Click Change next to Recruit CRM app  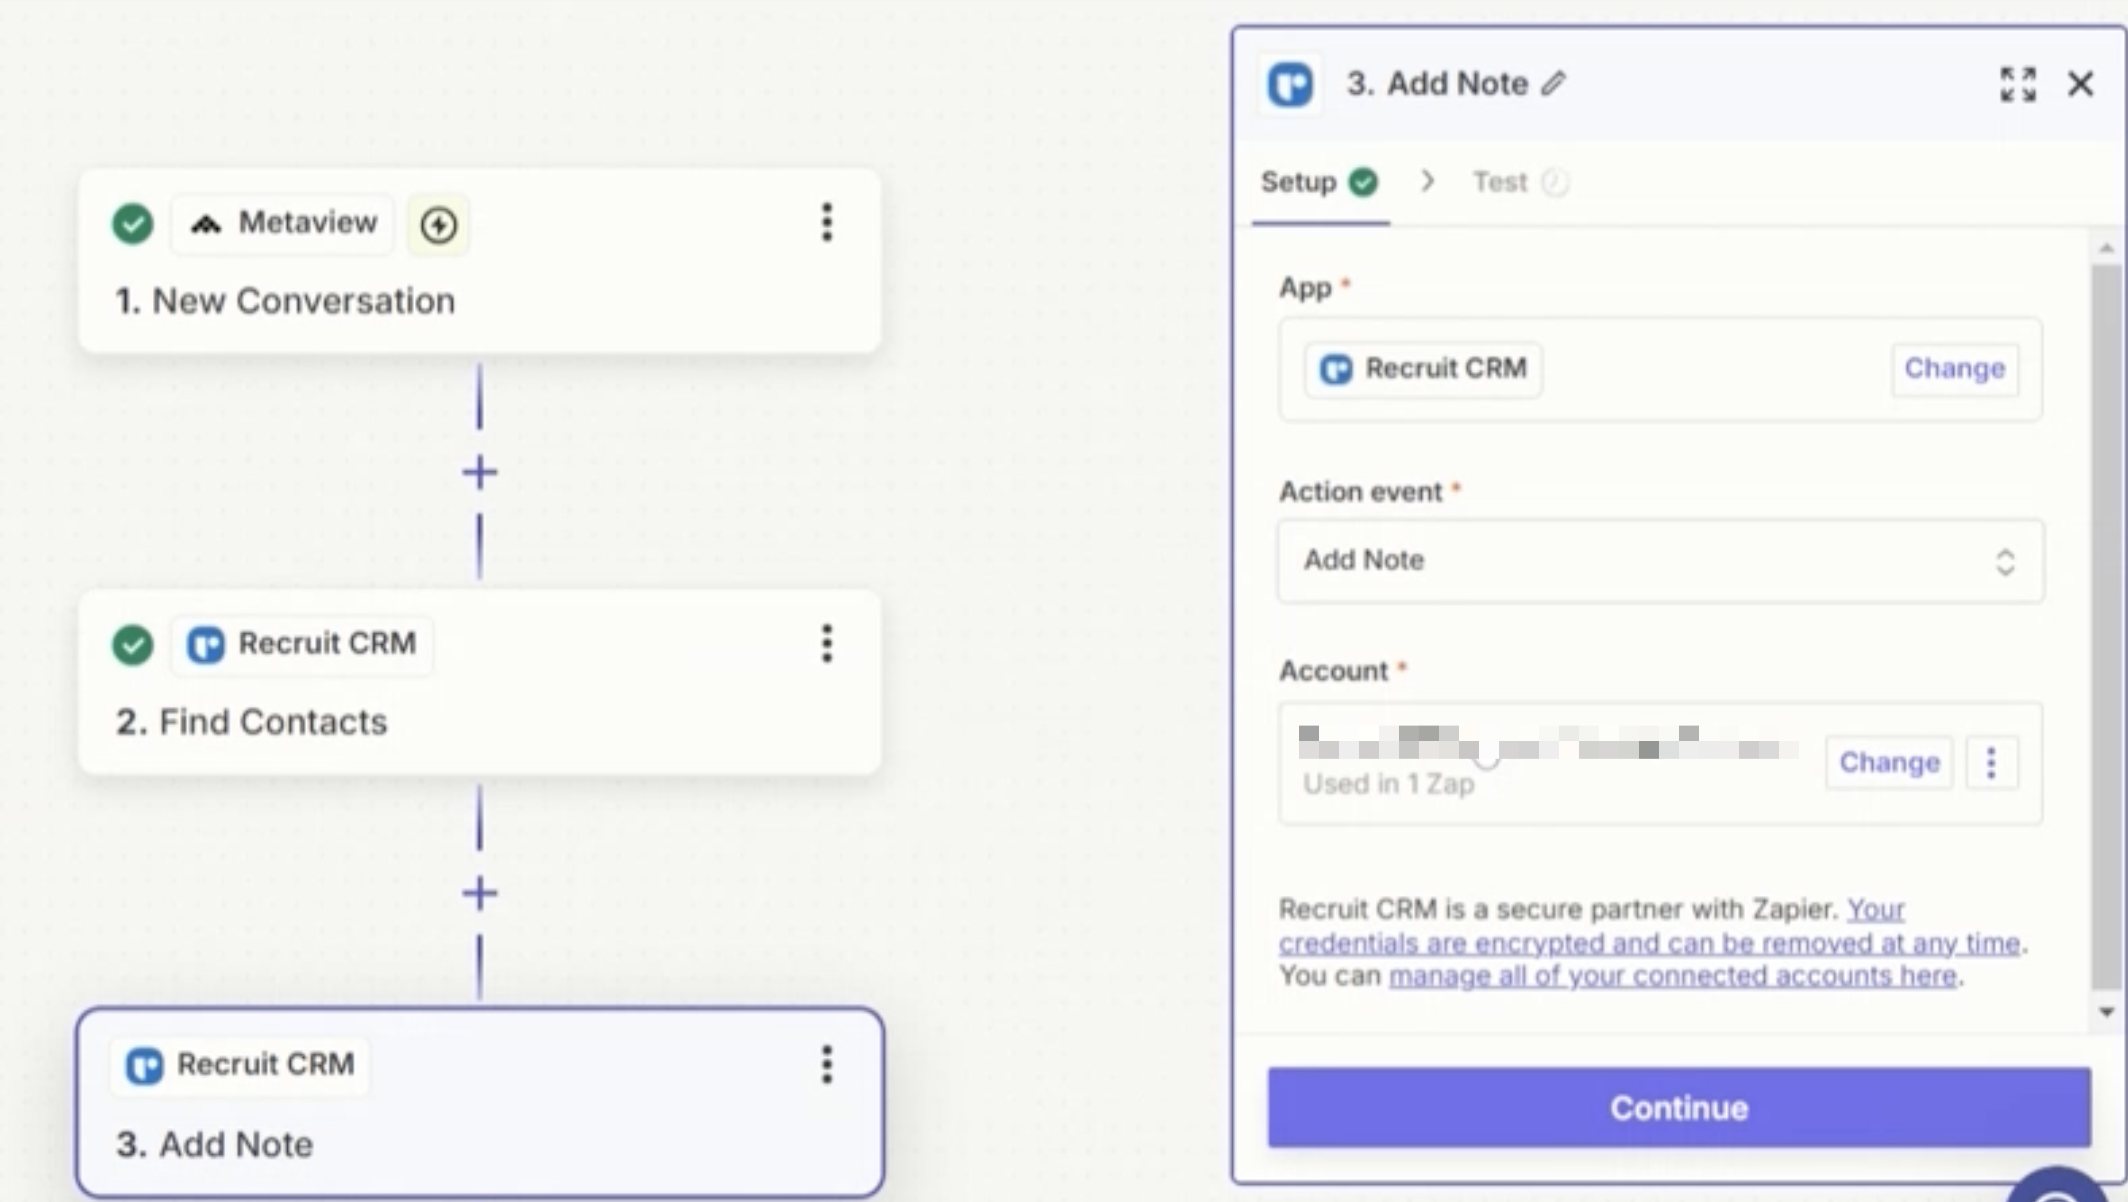coord(1954,369)
